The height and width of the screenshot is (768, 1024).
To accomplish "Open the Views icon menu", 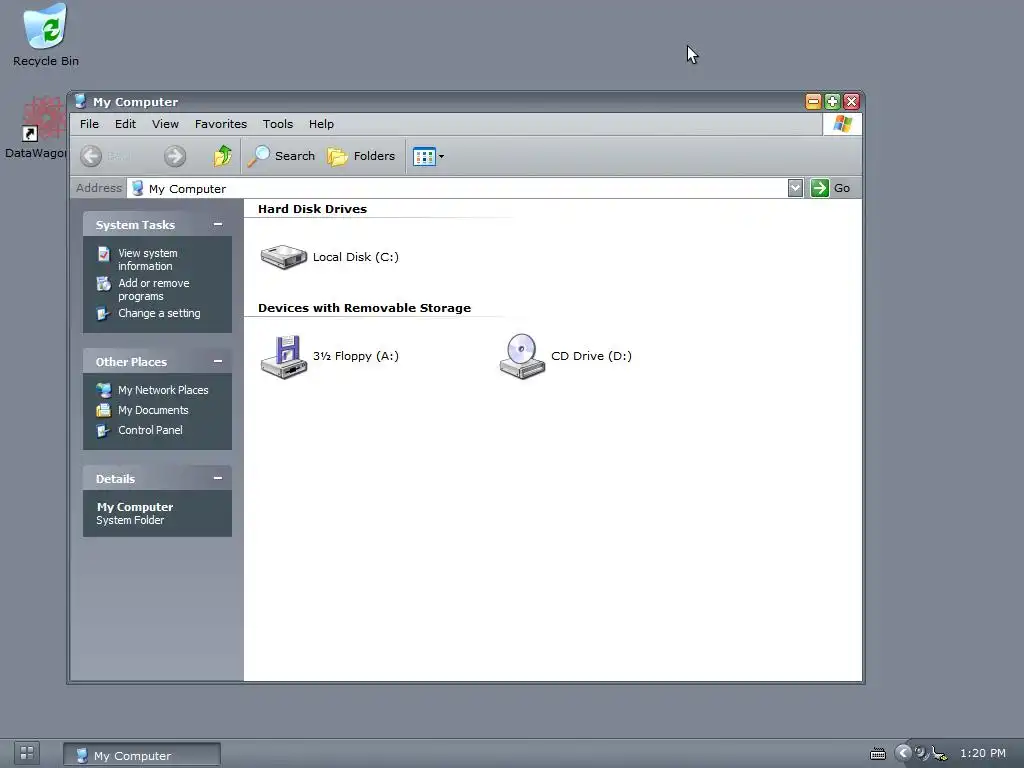I will click(x=428, y=156).
